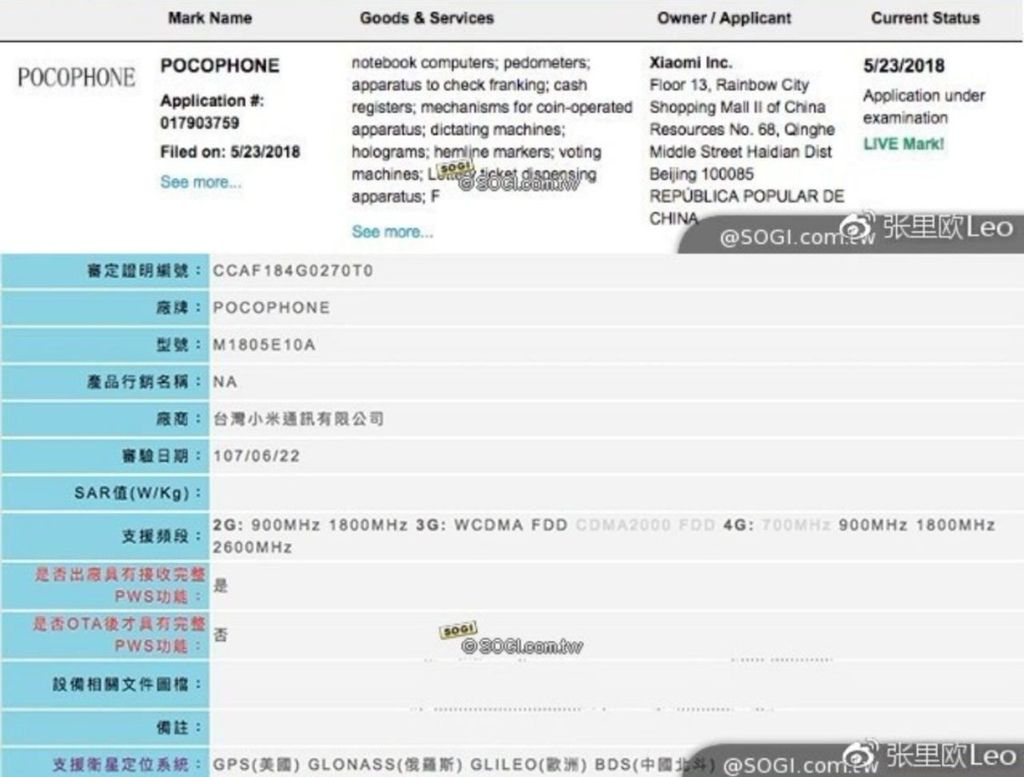Screen dimensions: 1024x777
Task: Click the 台灣小米通訊有限公司 vendor value
Action: pyautogui.click(x=298, y=419)
